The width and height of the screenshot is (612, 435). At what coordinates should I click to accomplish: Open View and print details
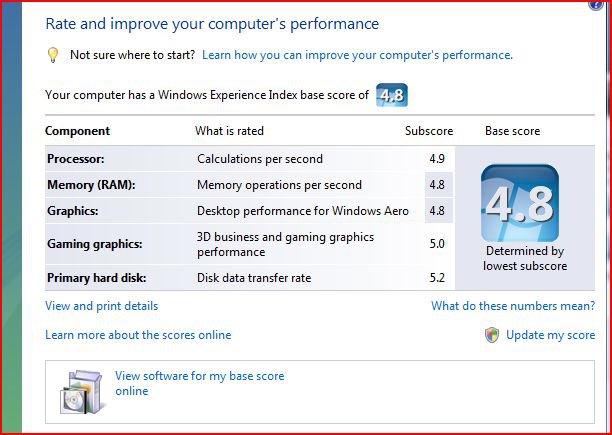[101, 306]
